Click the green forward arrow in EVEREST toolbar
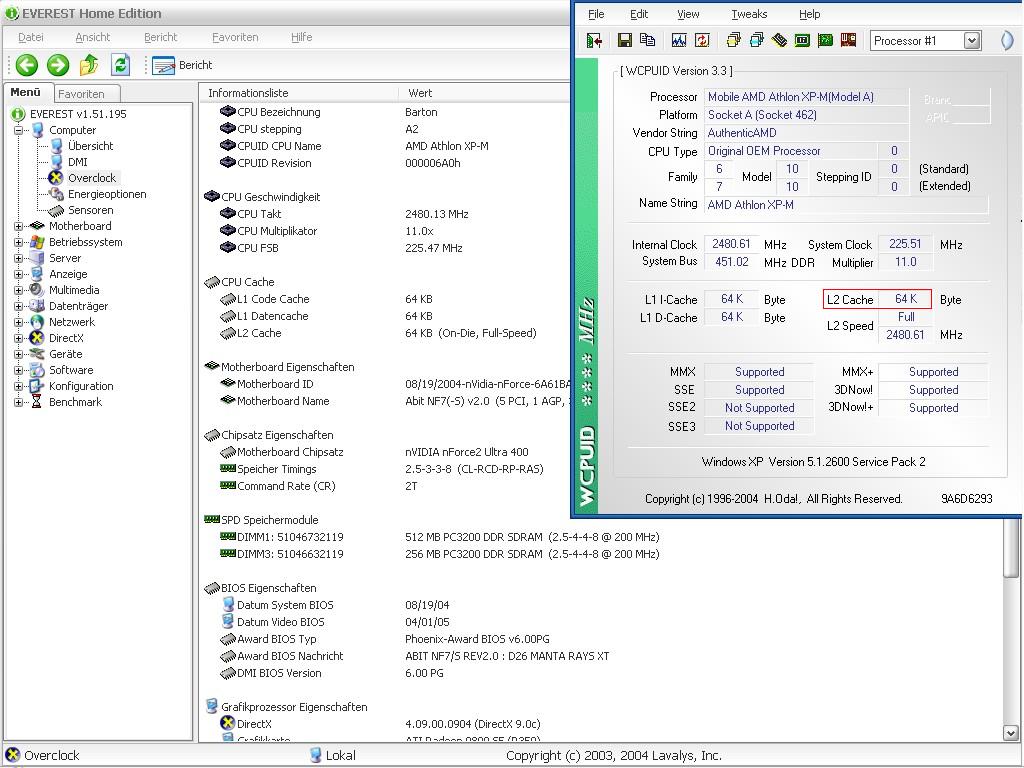The height and width of the screenshot is (768, 1024). [57, 65]
